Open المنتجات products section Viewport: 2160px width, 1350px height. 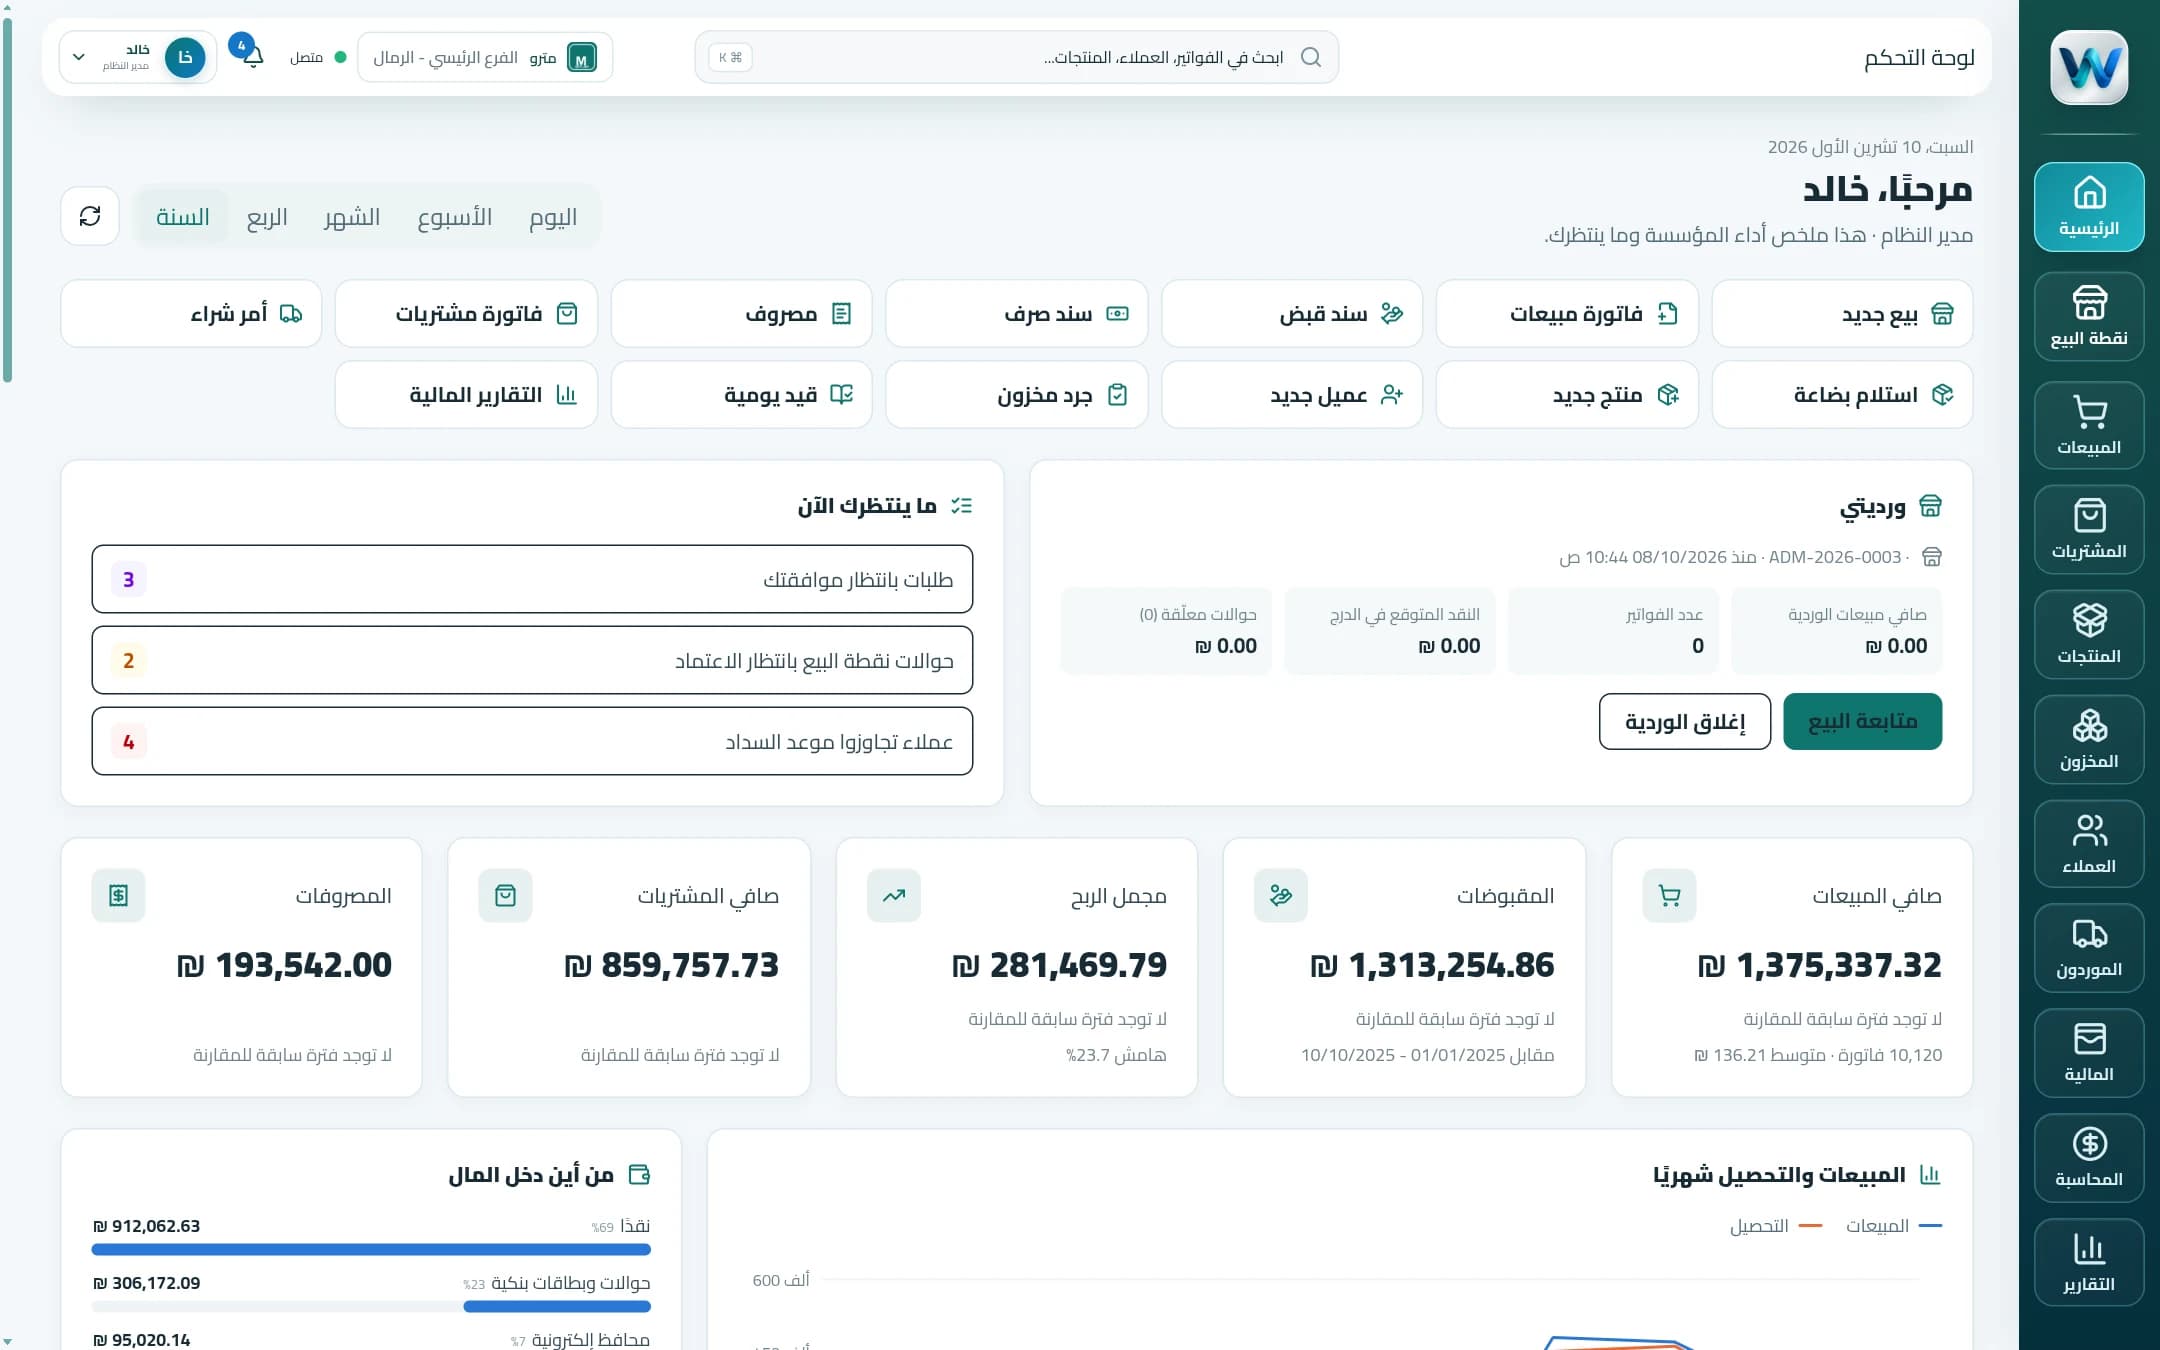point(2088,634)
